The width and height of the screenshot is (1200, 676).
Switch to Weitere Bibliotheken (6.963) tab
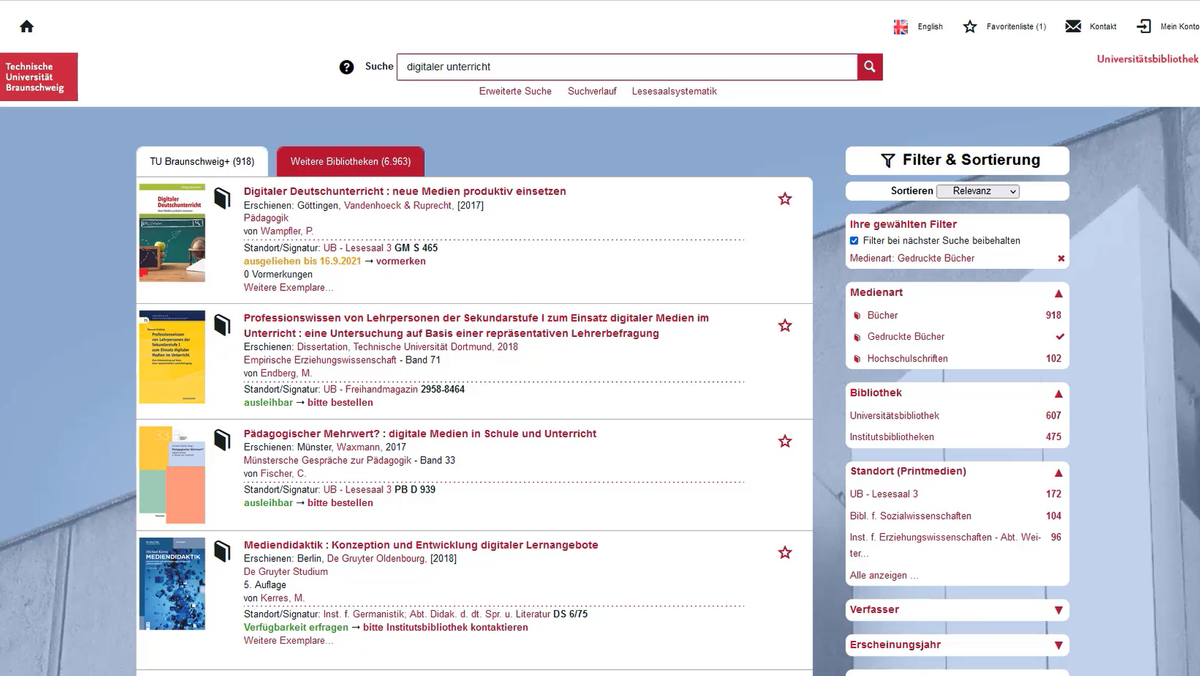350,162
